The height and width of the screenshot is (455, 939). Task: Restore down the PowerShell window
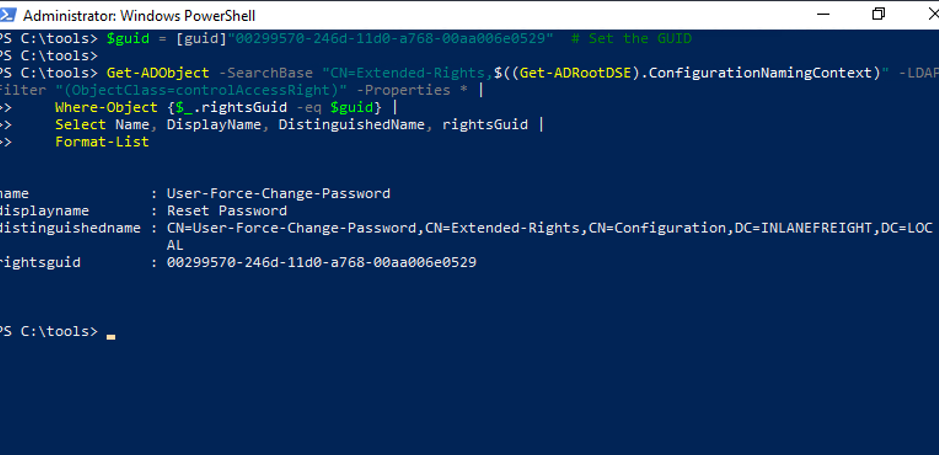pos(878,15)
